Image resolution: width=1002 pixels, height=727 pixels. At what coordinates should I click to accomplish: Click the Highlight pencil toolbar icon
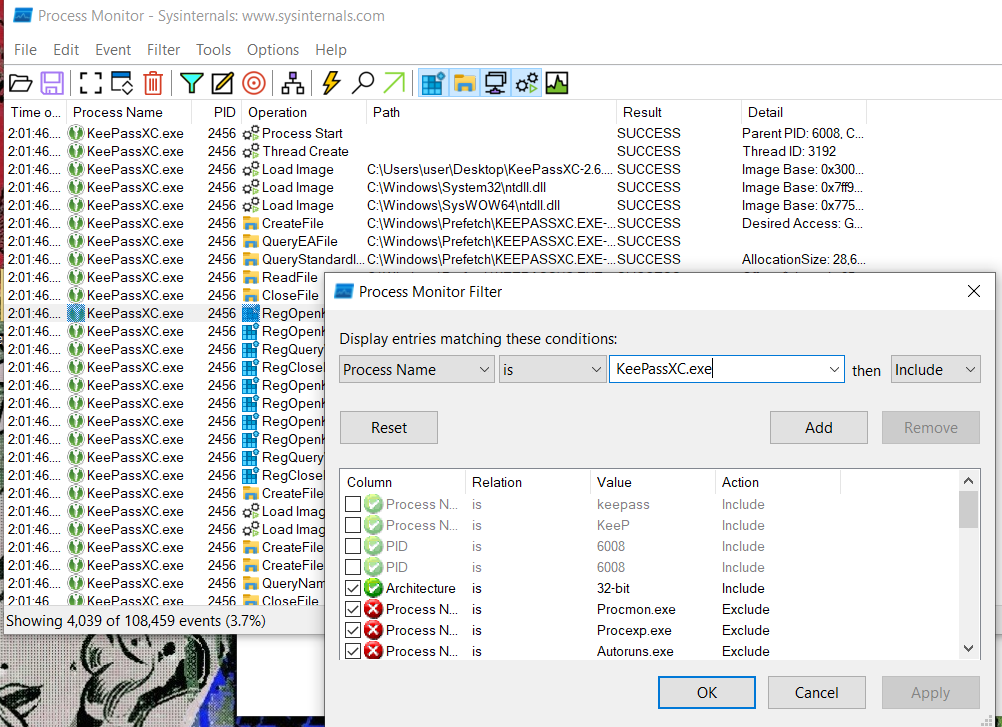222,83
